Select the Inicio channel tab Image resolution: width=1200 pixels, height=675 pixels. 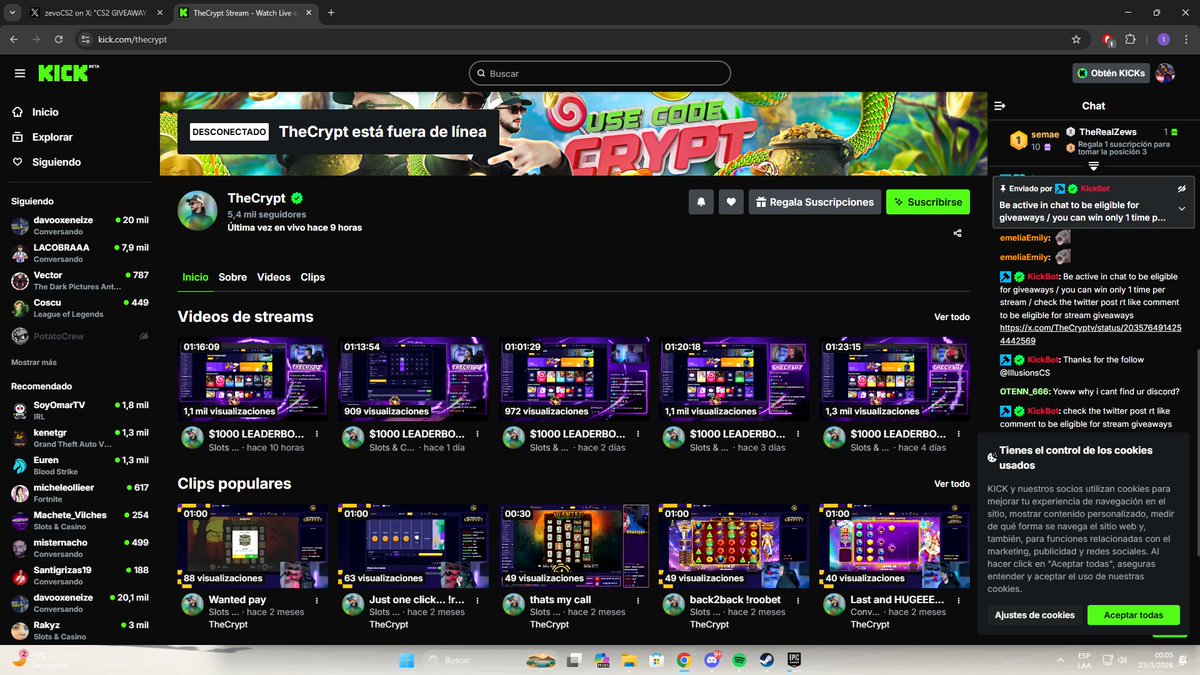tap(195, 277)
